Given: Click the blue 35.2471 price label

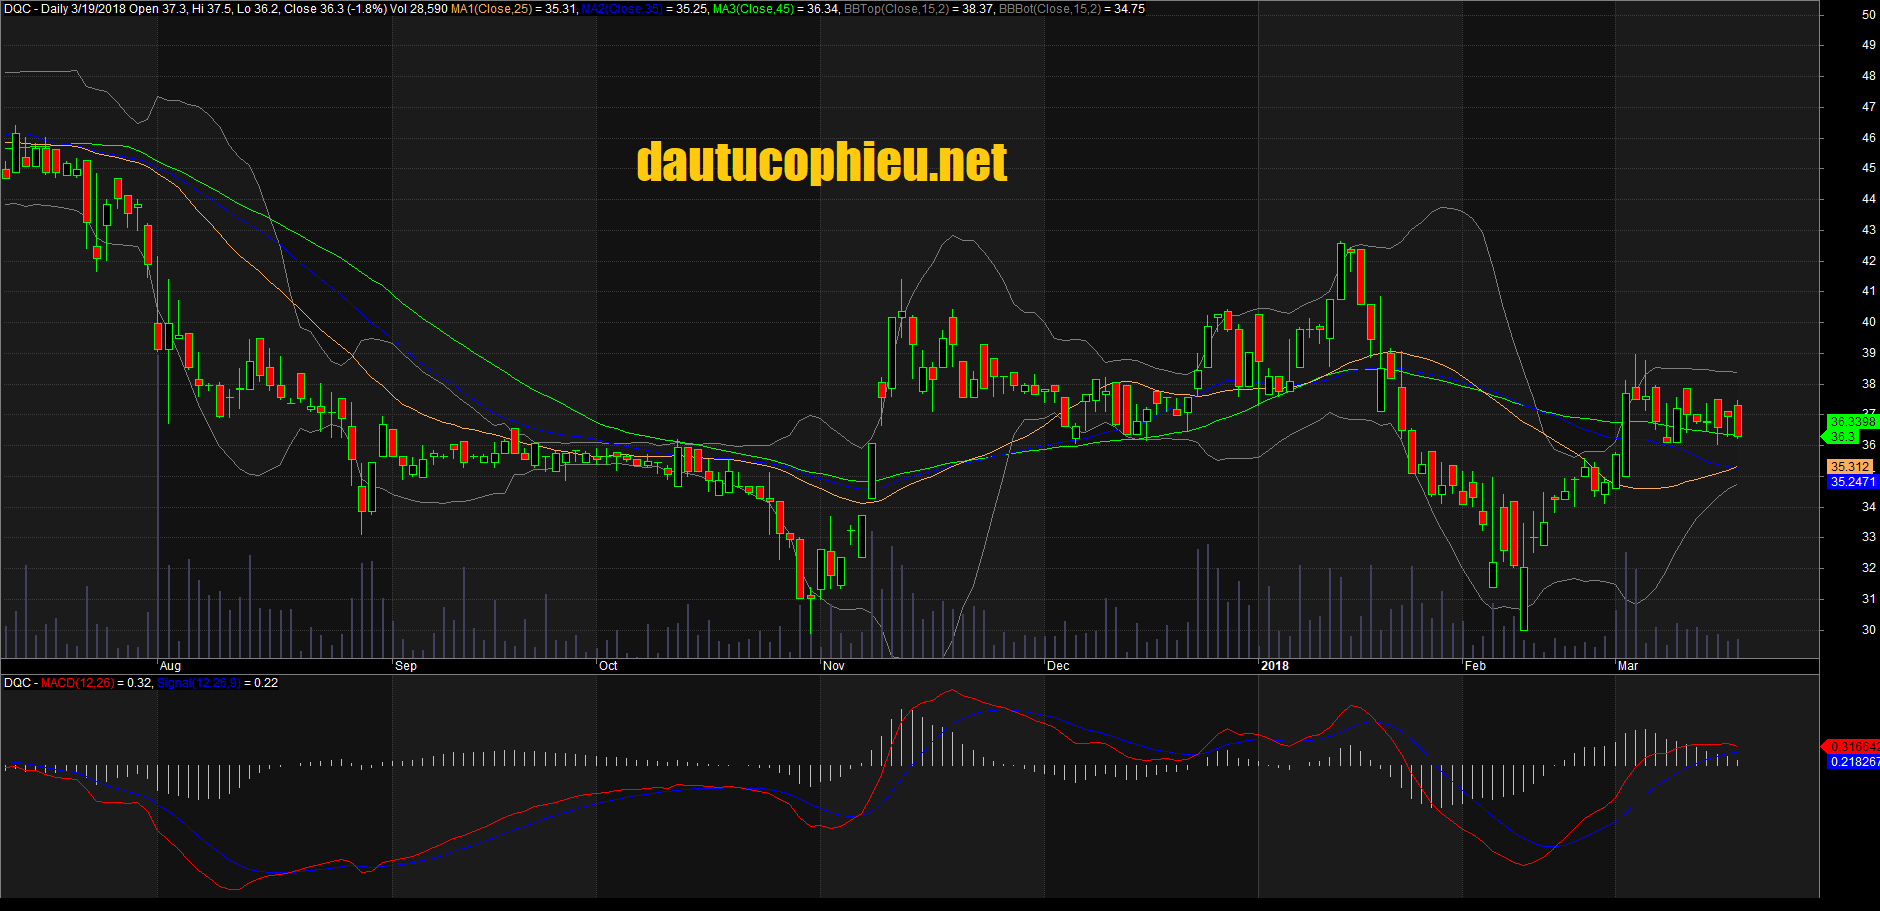Looking at the screenshot, I should [1852, 482].
